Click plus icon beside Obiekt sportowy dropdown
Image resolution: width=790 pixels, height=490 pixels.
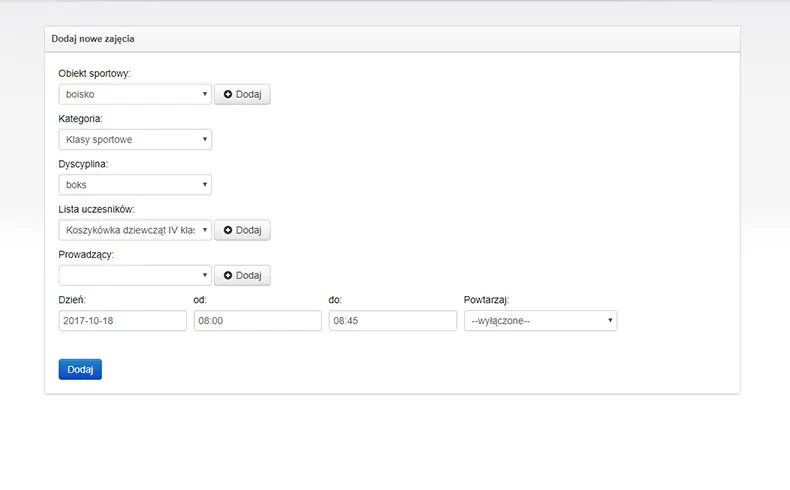tap(228, 95)
